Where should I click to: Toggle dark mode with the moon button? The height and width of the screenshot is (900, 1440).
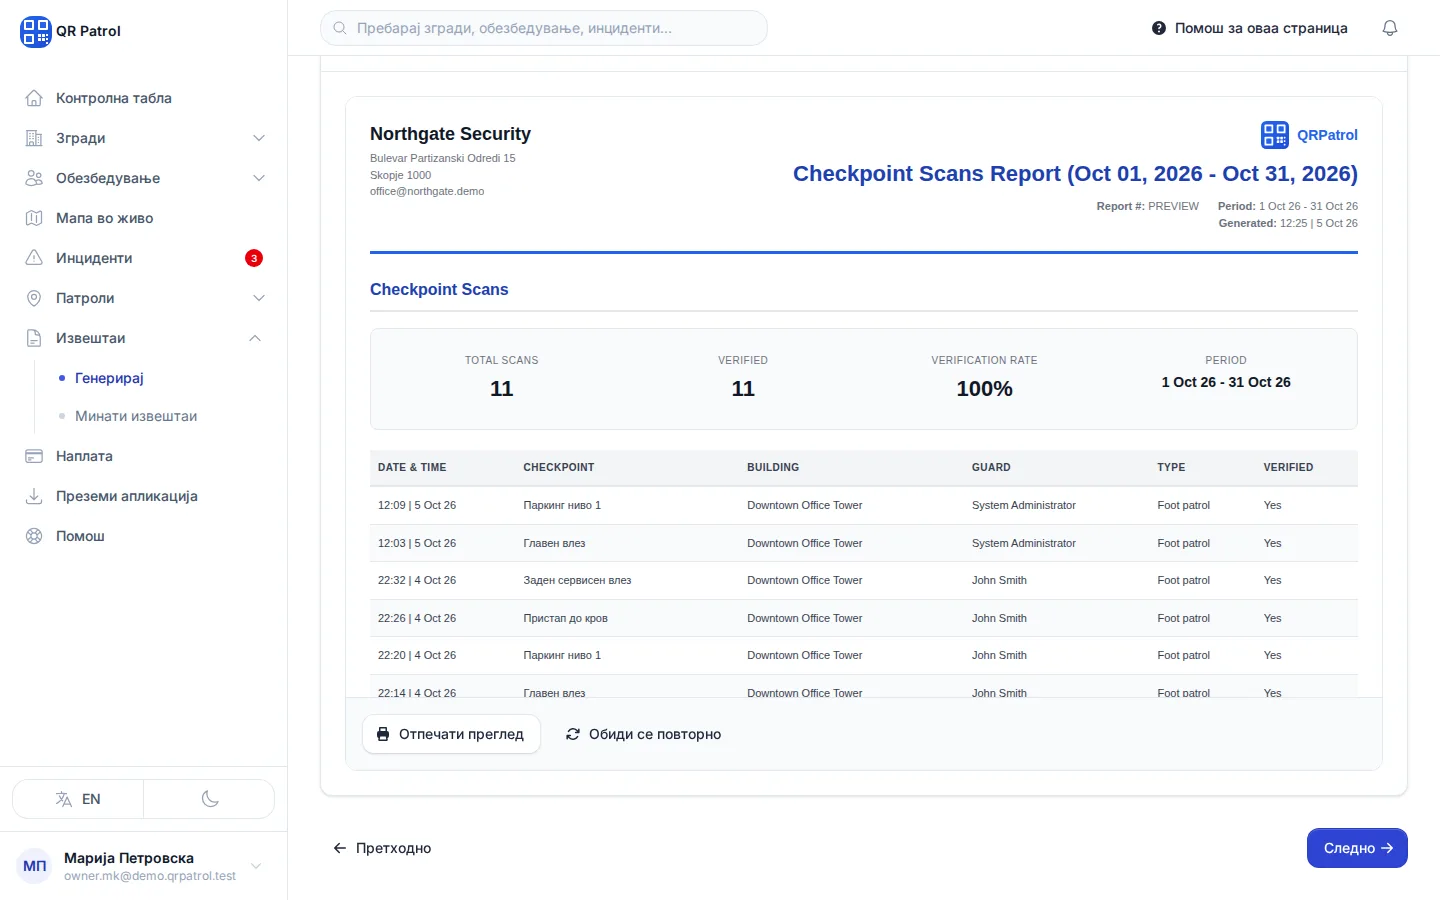(x=210, y=799)
